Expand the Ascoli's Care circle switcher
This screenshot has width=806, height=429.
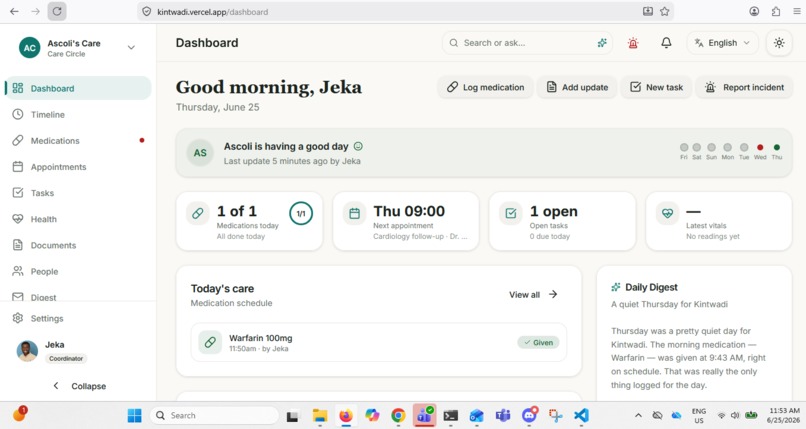pos(131,47)
